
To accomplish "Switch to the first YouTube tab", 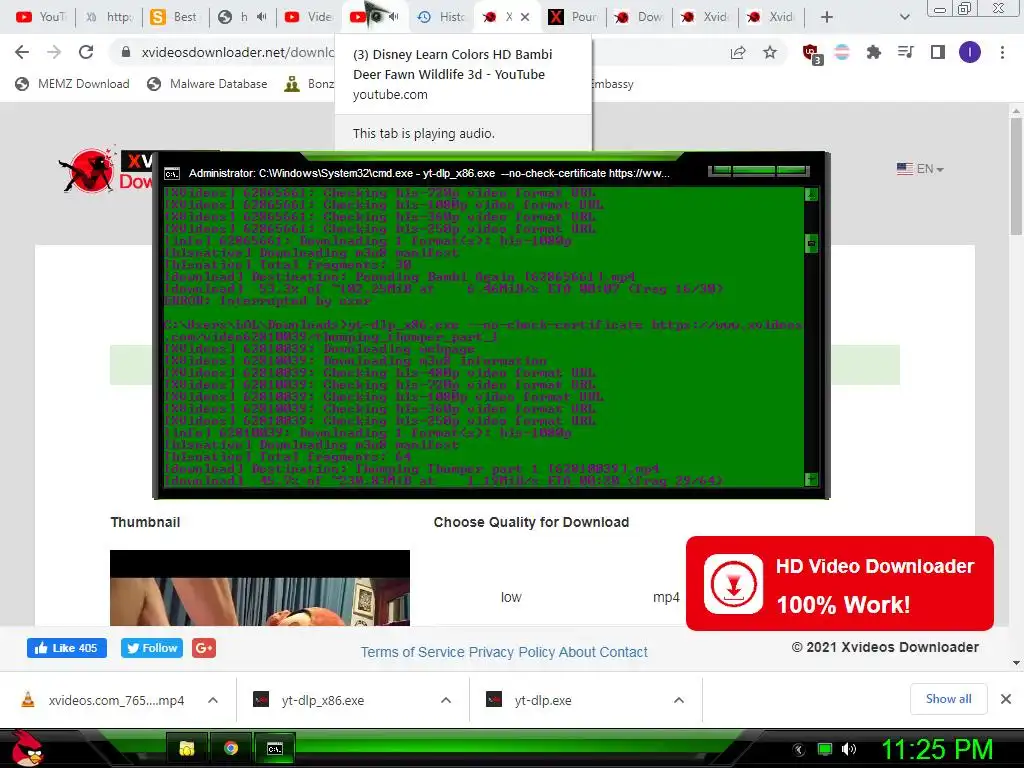I will pos(40,17).
